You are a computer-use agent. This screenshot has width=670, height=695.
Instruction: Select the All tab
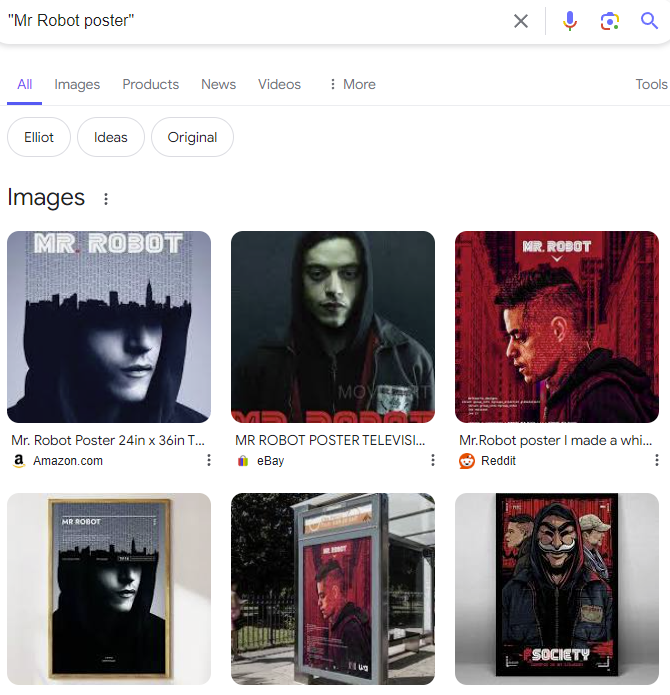[24, 84]
